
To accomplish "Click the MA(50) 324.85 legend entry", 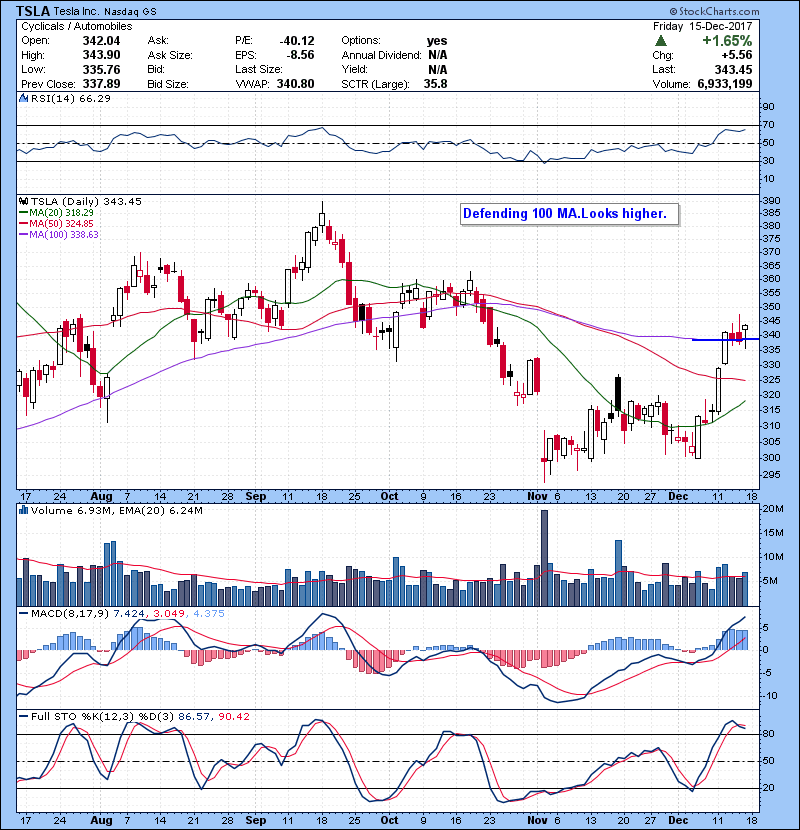I will [56, 223].
